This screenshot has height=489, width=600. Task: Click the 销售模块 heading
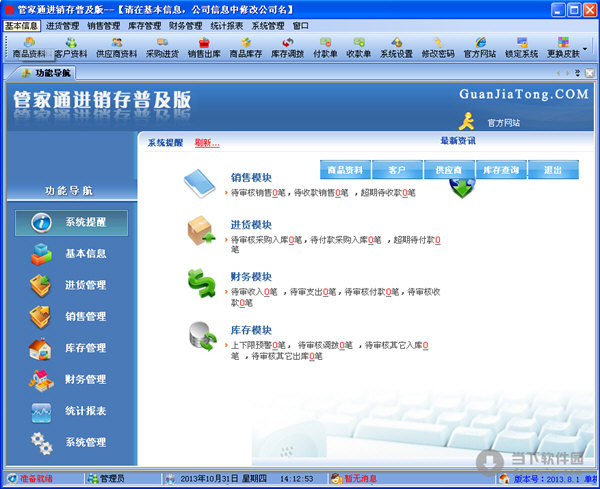tap(251, 178)
